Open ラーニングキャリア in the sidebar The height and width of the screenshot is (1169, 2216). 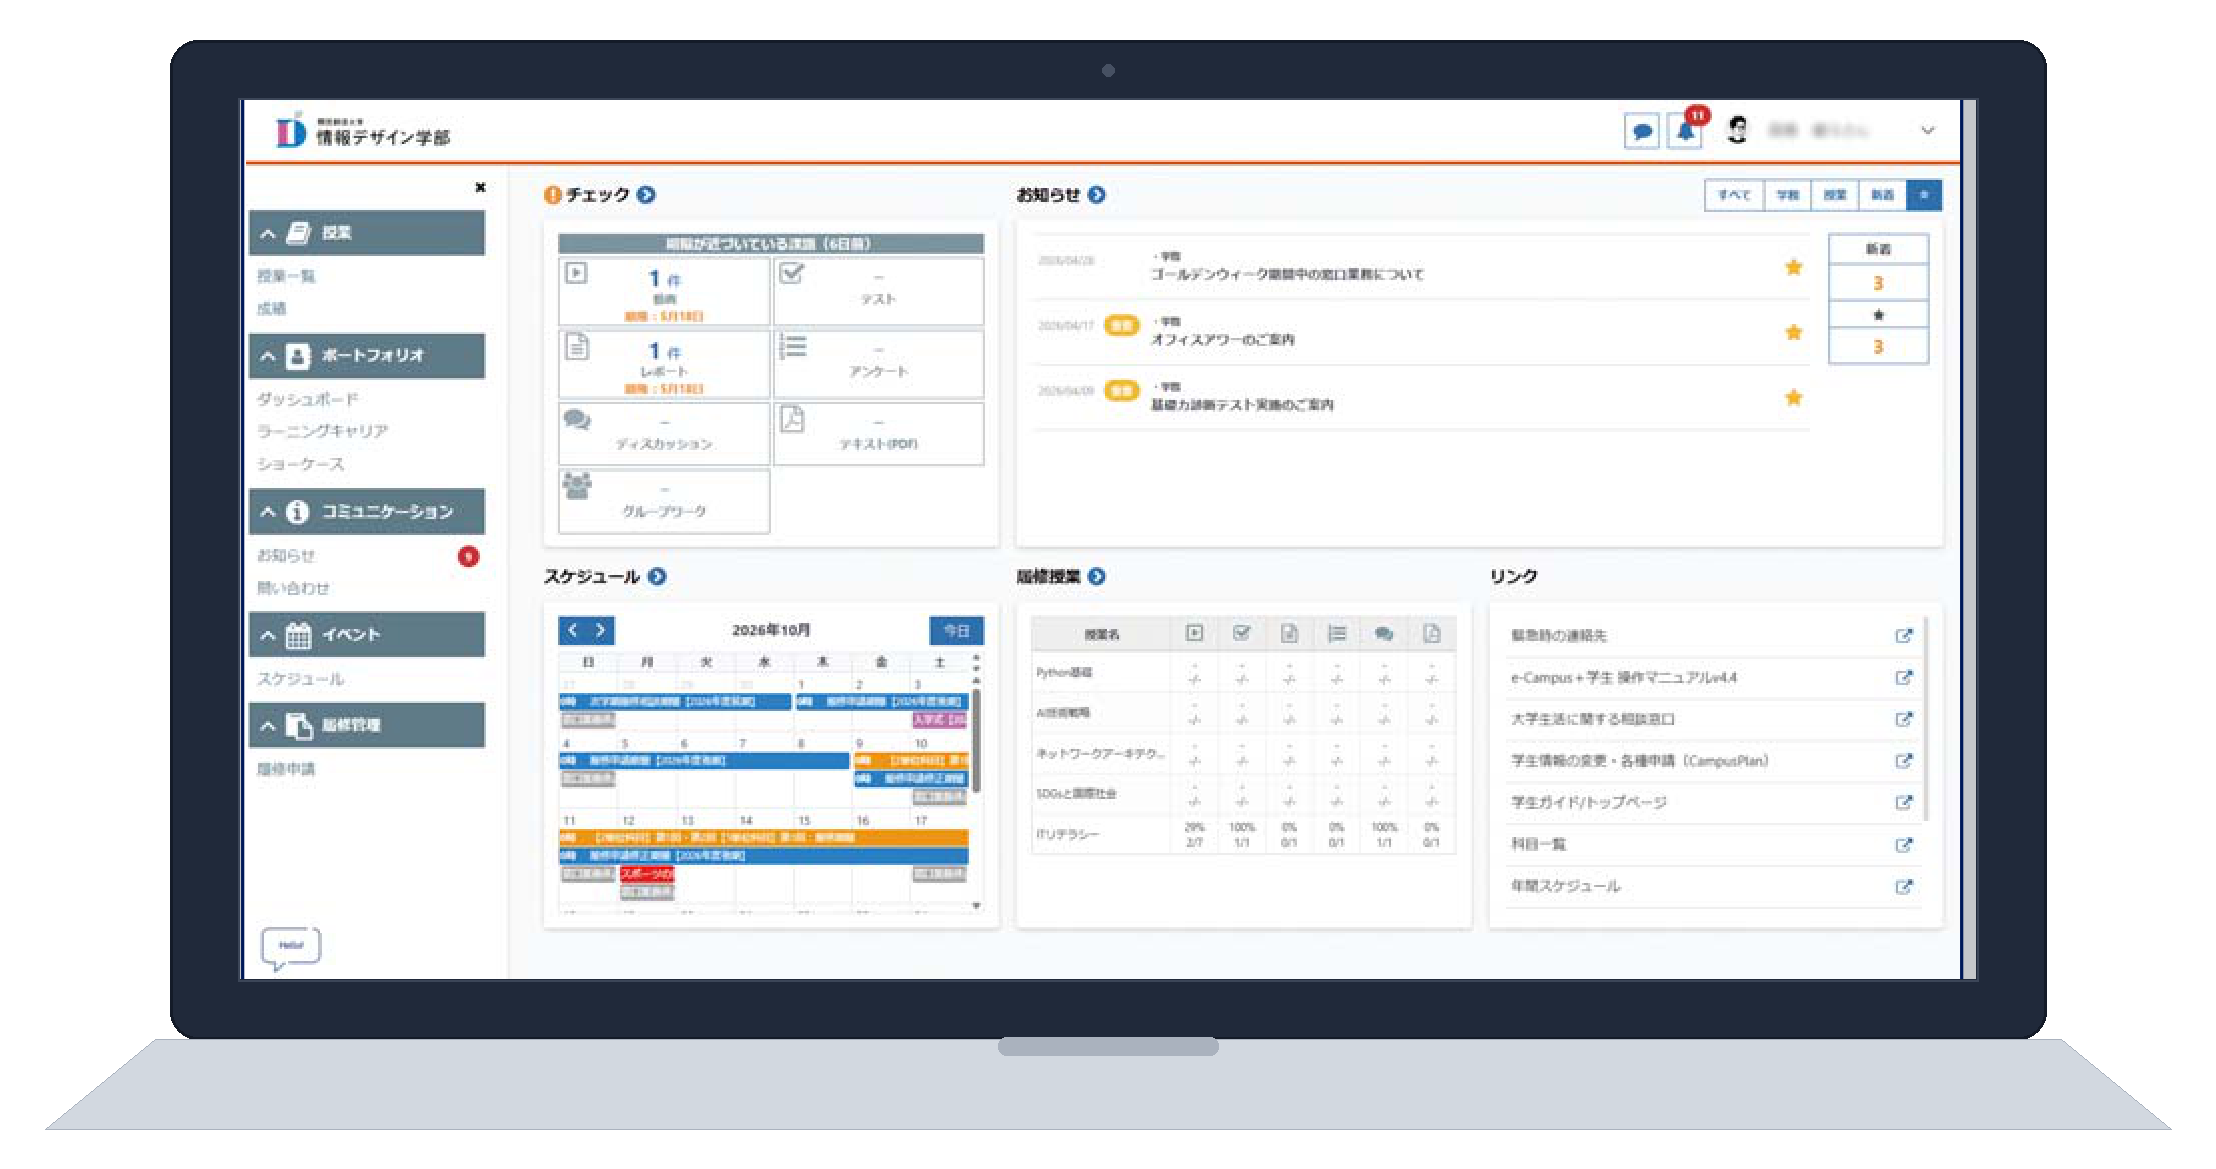tap(322, 431)
